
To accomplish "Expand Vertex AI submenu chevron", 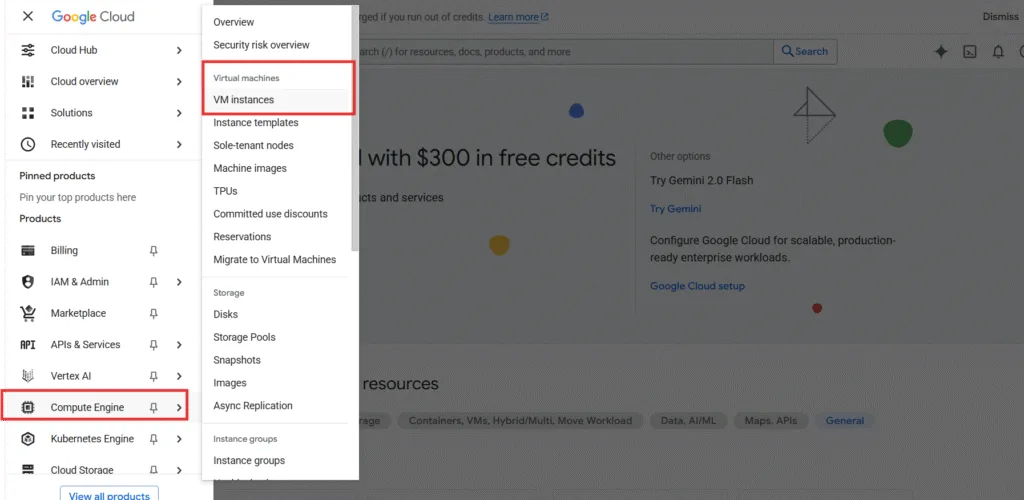I will [x=179, y=376].
